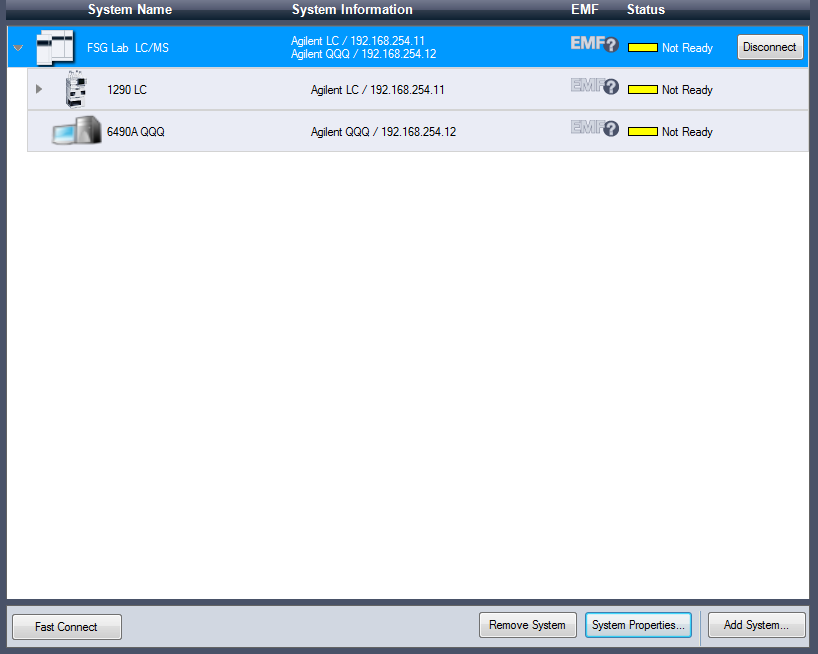This screenshot has height=654, width=818.
Task: Click yellow status bar of 1290 LC
Action: 642,90
